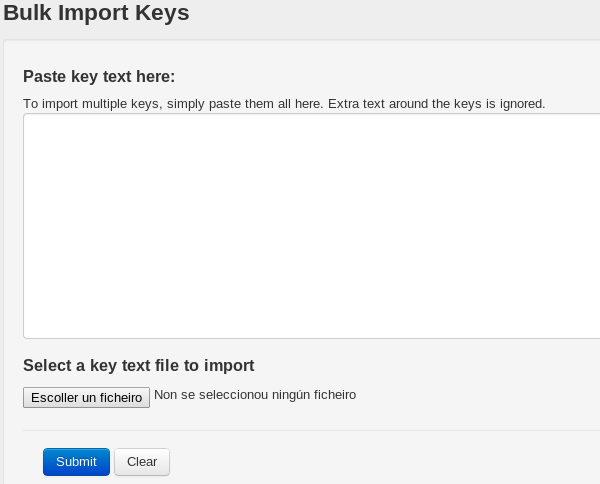600x484 pixels.
Task: Click the word 'ficheiro' in the no-file-selected text
Action: (334, 395)
